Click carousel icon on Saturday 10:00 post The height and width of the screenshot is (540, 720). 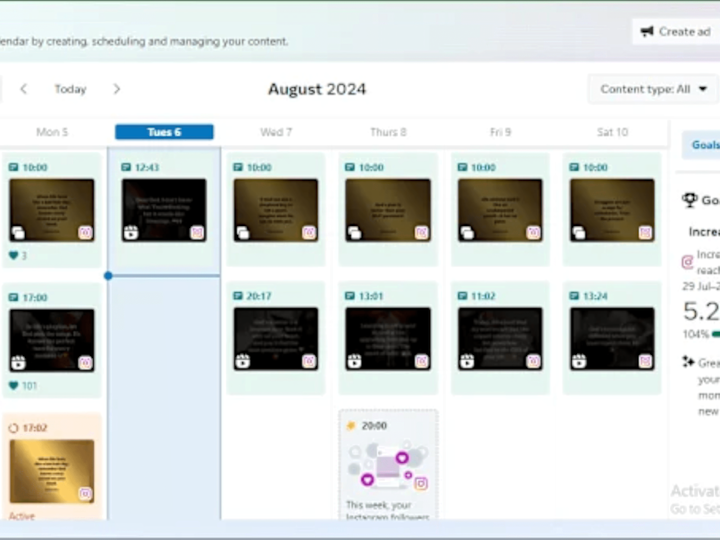[579, 233]
